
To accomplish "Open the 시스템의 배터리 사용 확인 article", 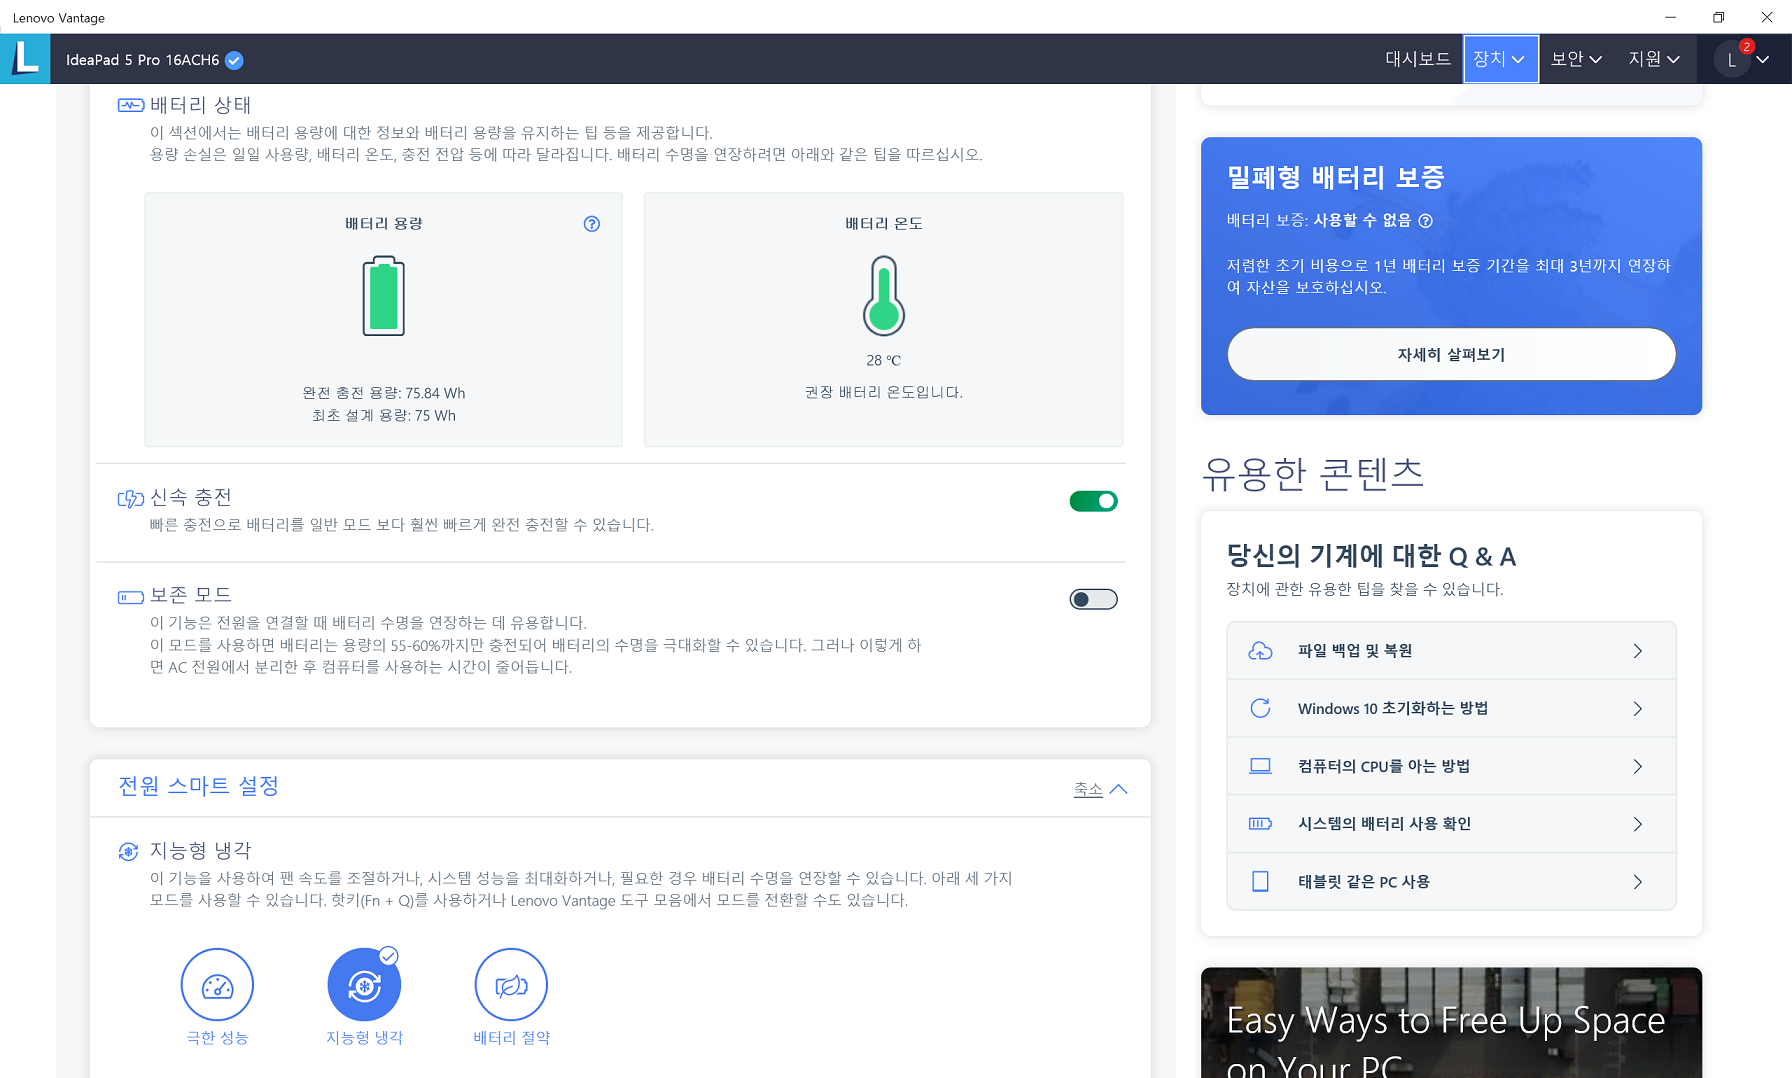I will (1451, 824).
